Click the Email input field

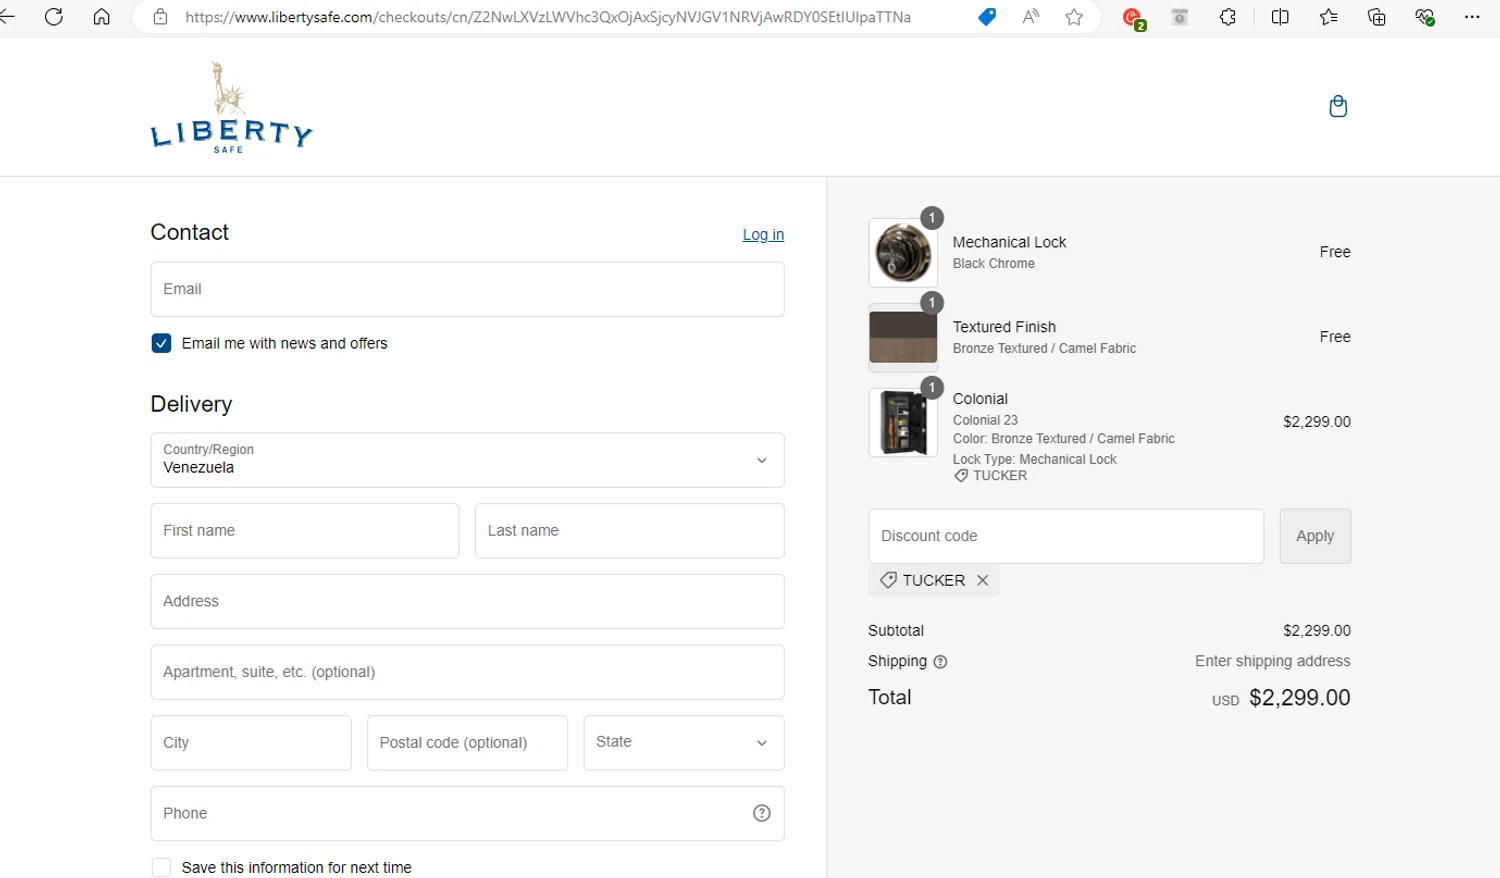point(467,290)
